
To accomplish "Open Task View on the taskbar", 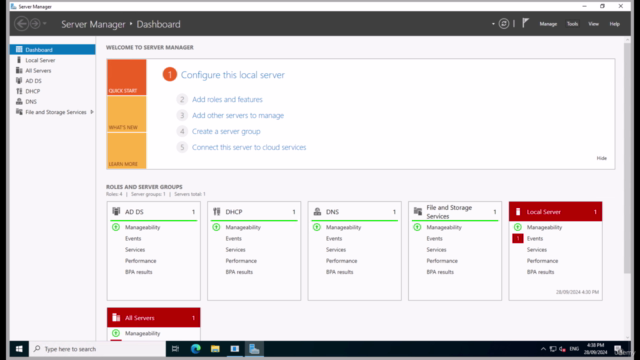I will click(176, 349).
